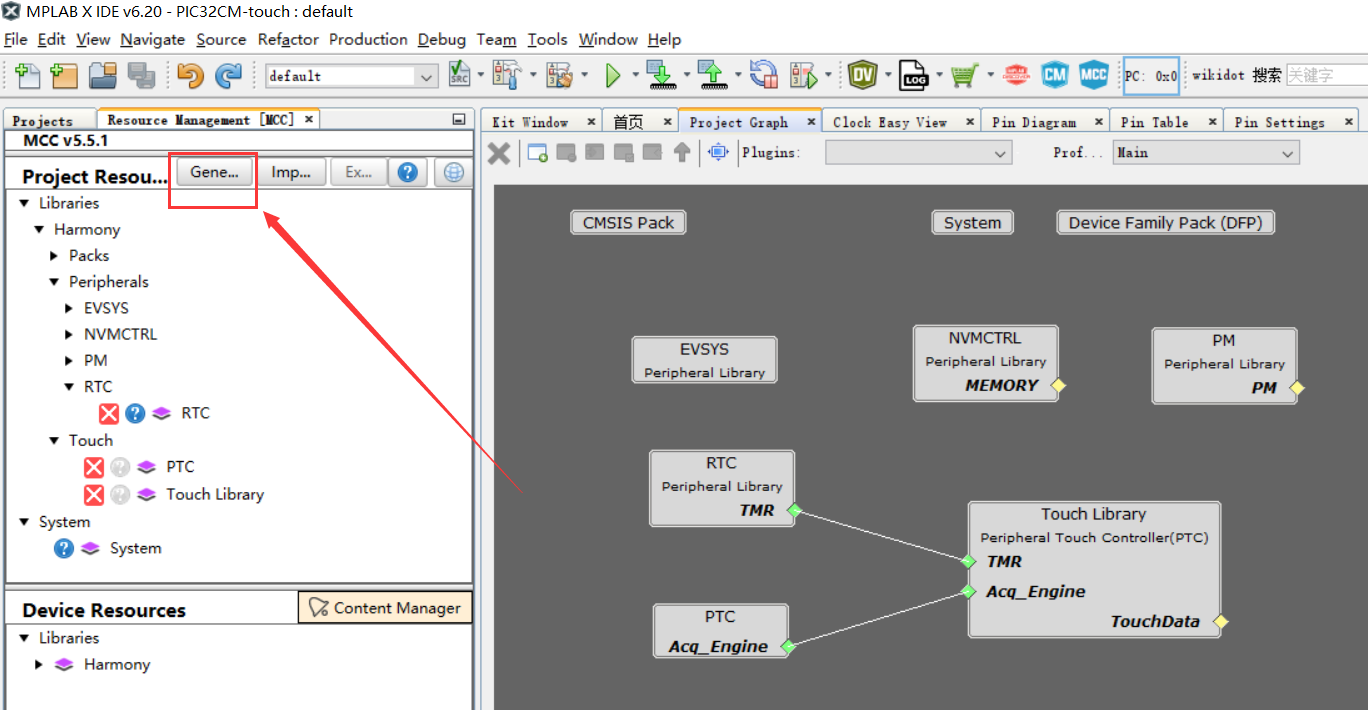
Task: Click the blue help icon beside Ex...
Action: 407,172
